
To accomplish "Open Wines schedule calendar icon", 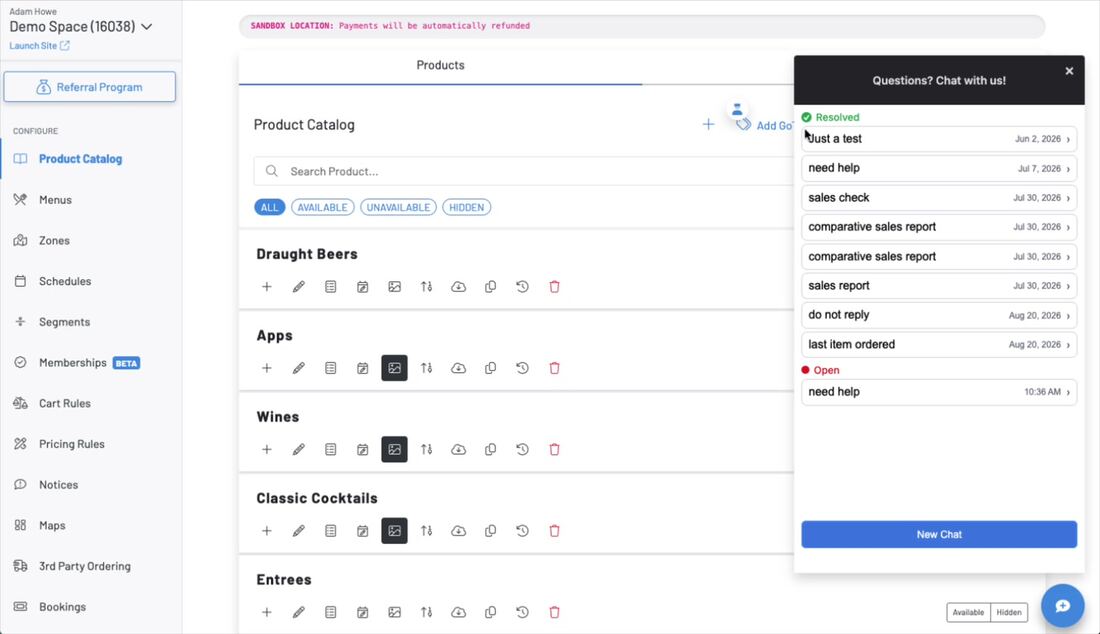I will coord(363,449).
